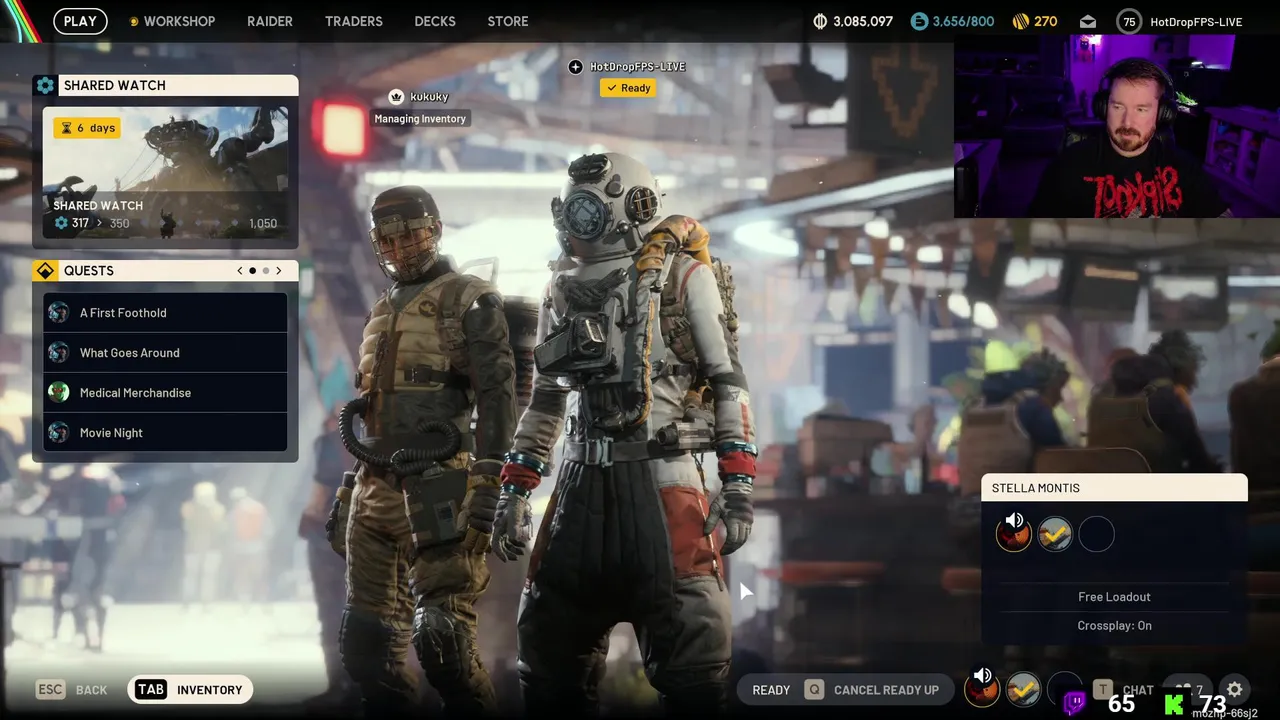Viewport: 1280px width, 720px height.
Task: Click the blue token icon beside 3,656/800
Action: [919, 21]
